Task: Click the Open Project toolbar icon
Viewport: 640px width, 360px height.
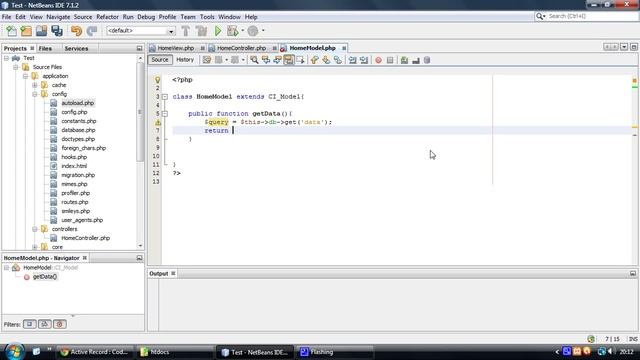Action: click(x=41, y=31)
